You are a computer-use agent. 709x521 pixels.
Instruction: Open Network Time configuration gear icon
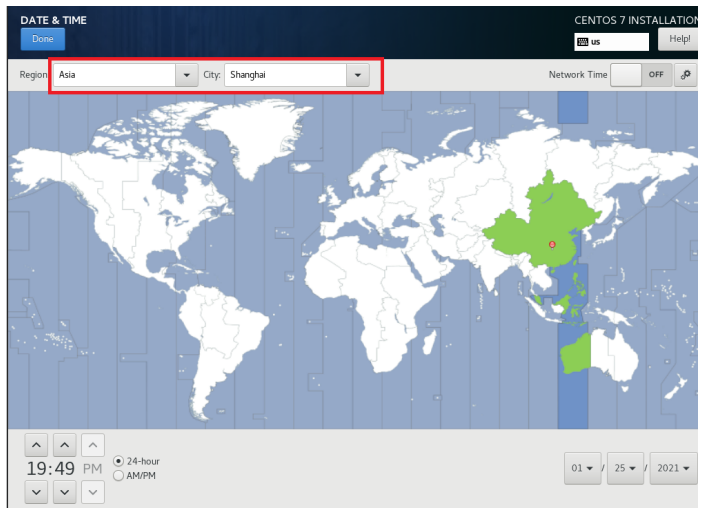point(686,75)
